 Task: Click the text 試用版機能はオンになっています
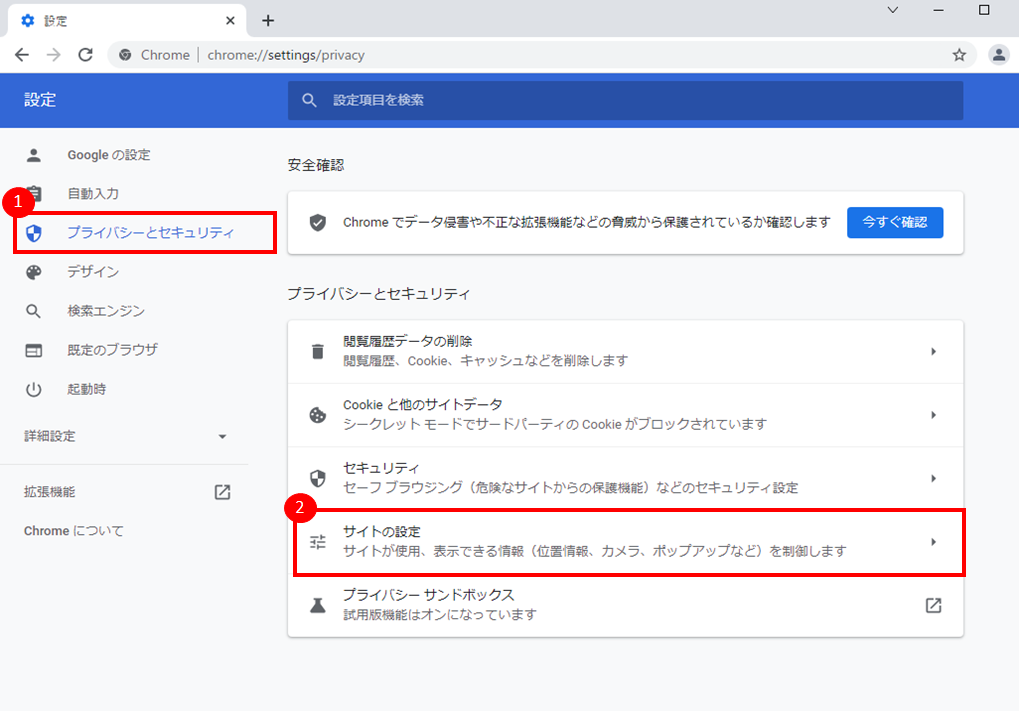(x=440, y=615)
